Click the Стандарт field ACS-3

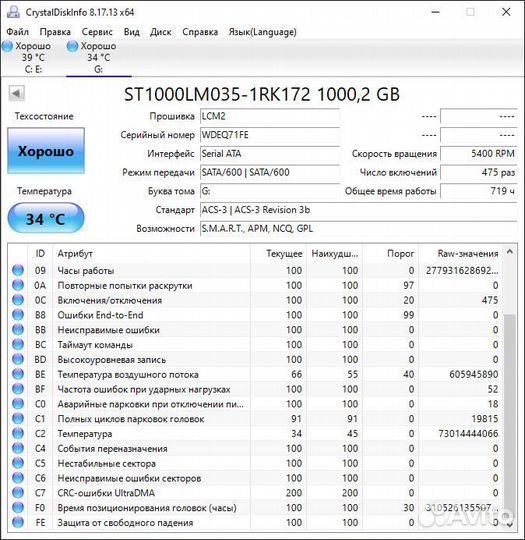tap(359, 210)
